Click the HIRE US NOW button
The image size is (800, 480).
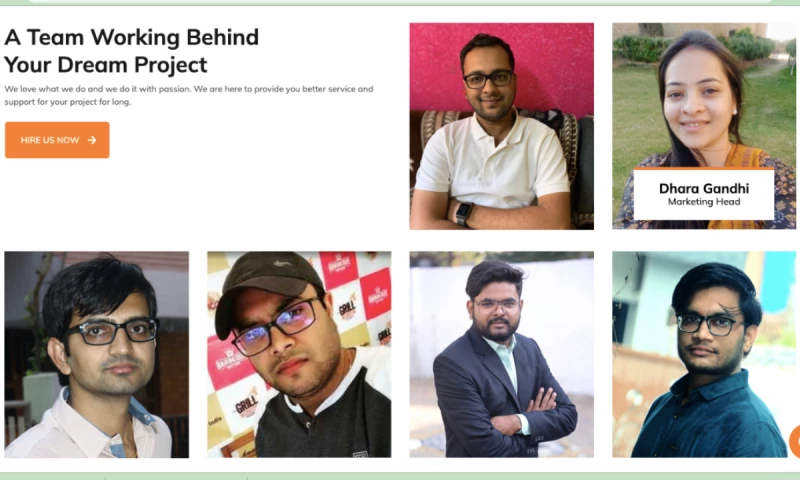pos(57,140)
